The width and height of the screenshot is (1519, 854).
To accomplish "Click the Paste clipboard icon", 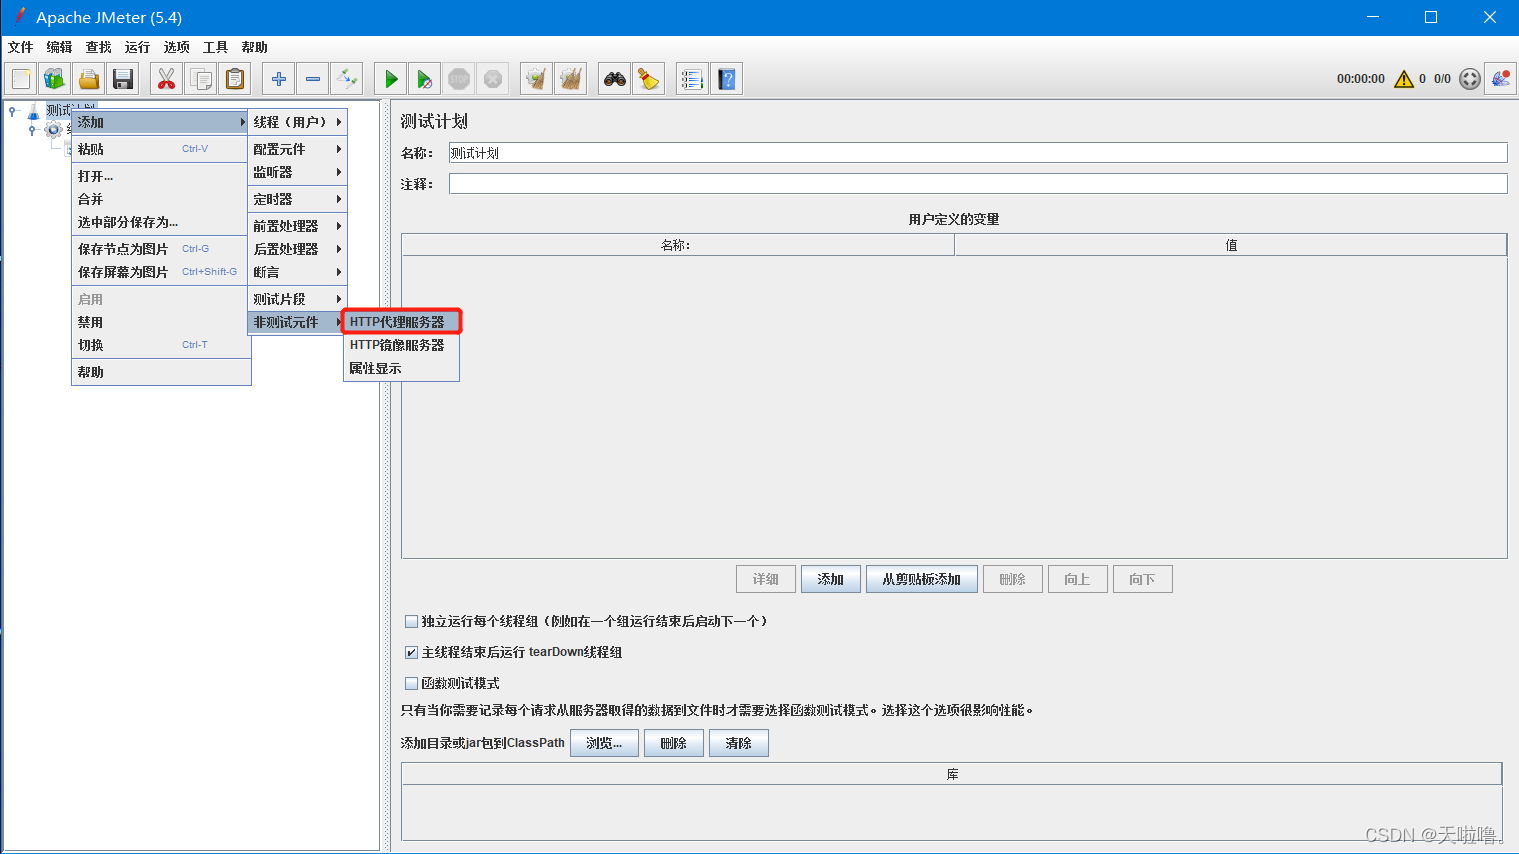I will (234, 79).
